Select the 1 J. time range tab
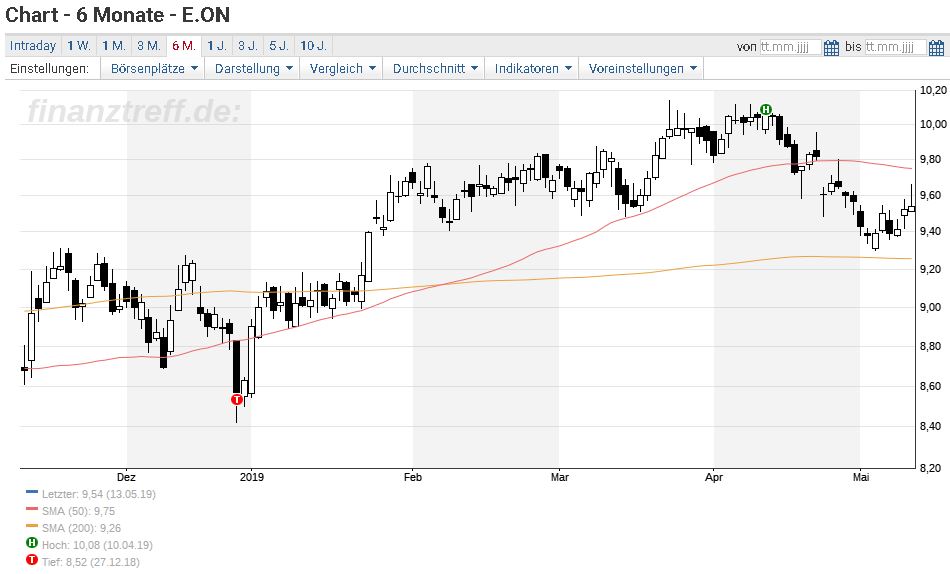 [x=216, y=46]
